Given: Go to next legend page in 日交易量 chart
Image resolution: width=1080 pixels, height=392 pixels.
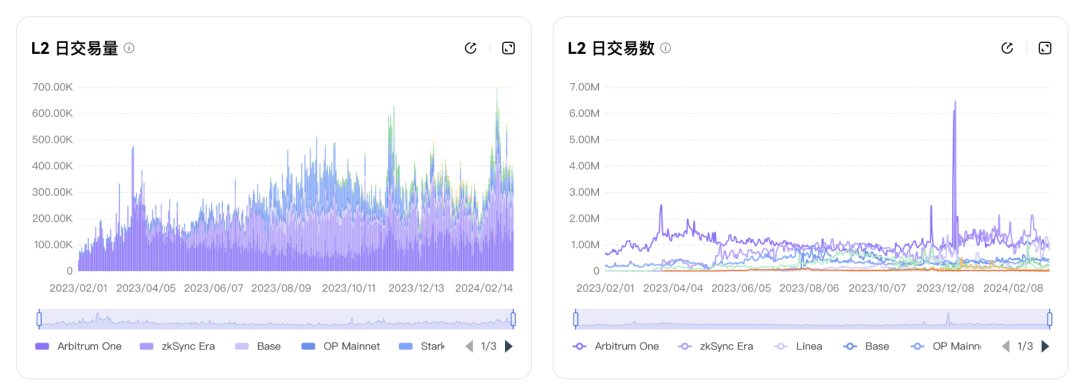Looking at the screenshot, I should pyautogui.click(x=509, y=347).
